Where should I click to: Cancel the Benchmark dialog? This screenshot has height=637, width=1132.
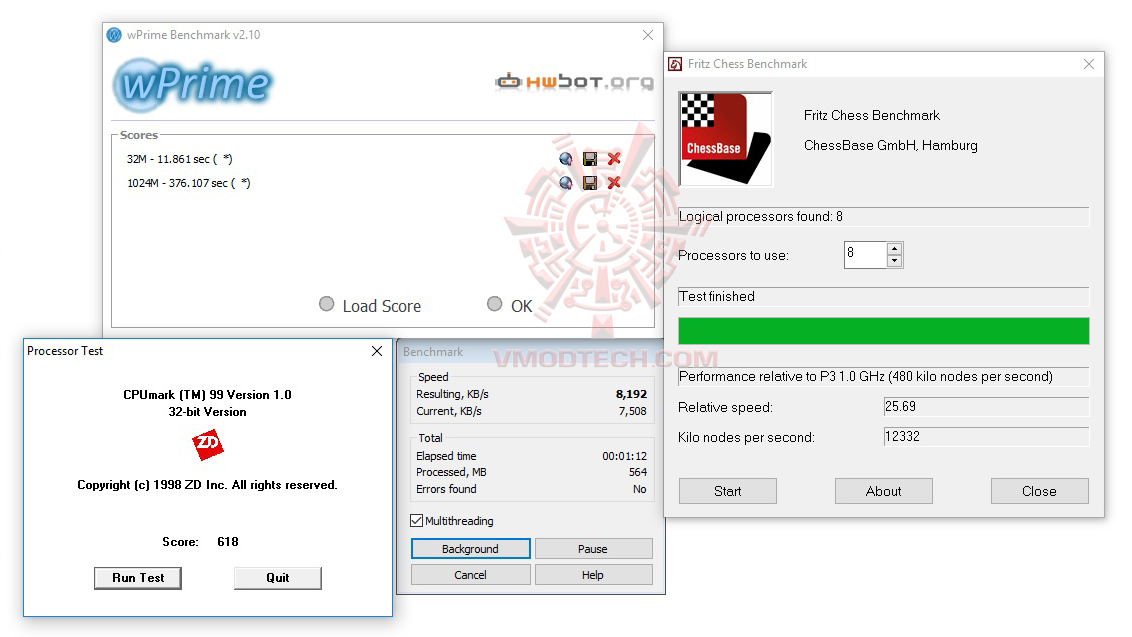click(471, 575)
